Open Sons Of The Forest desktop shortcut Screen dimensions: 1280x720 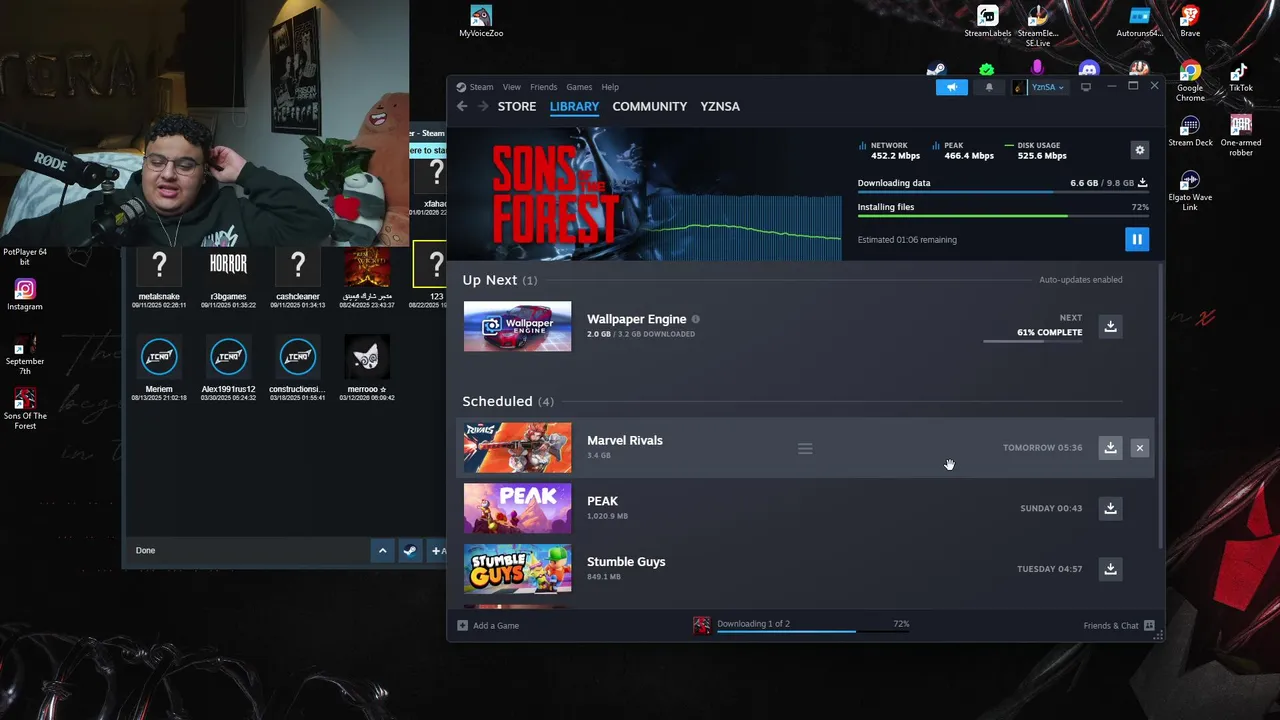click(x=25, y=410)
